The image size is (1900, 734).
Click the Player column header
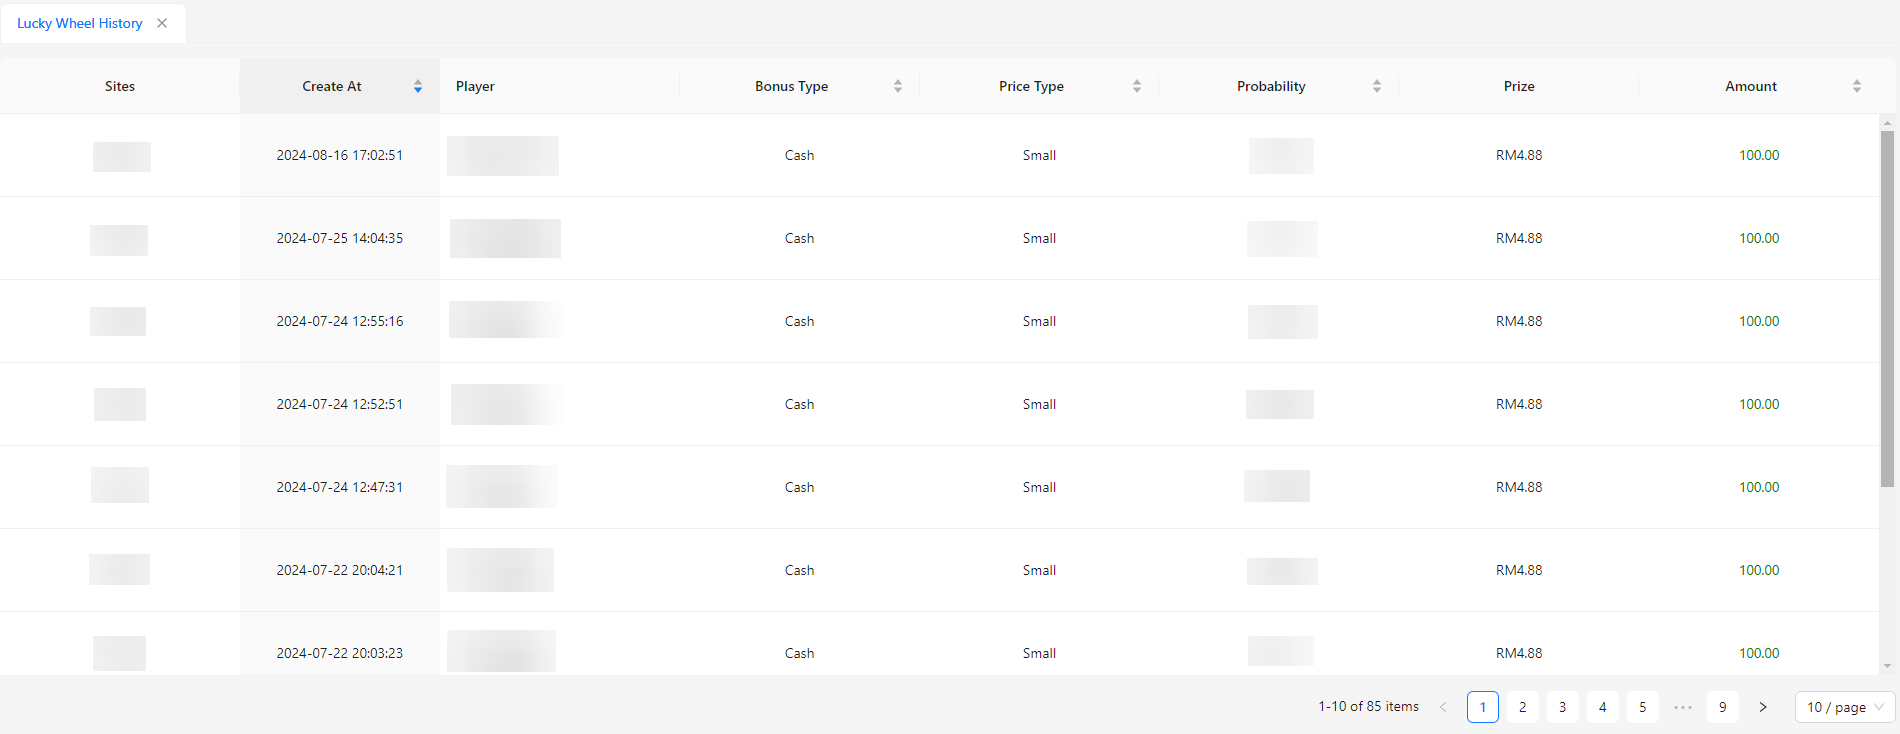[476, 86]
